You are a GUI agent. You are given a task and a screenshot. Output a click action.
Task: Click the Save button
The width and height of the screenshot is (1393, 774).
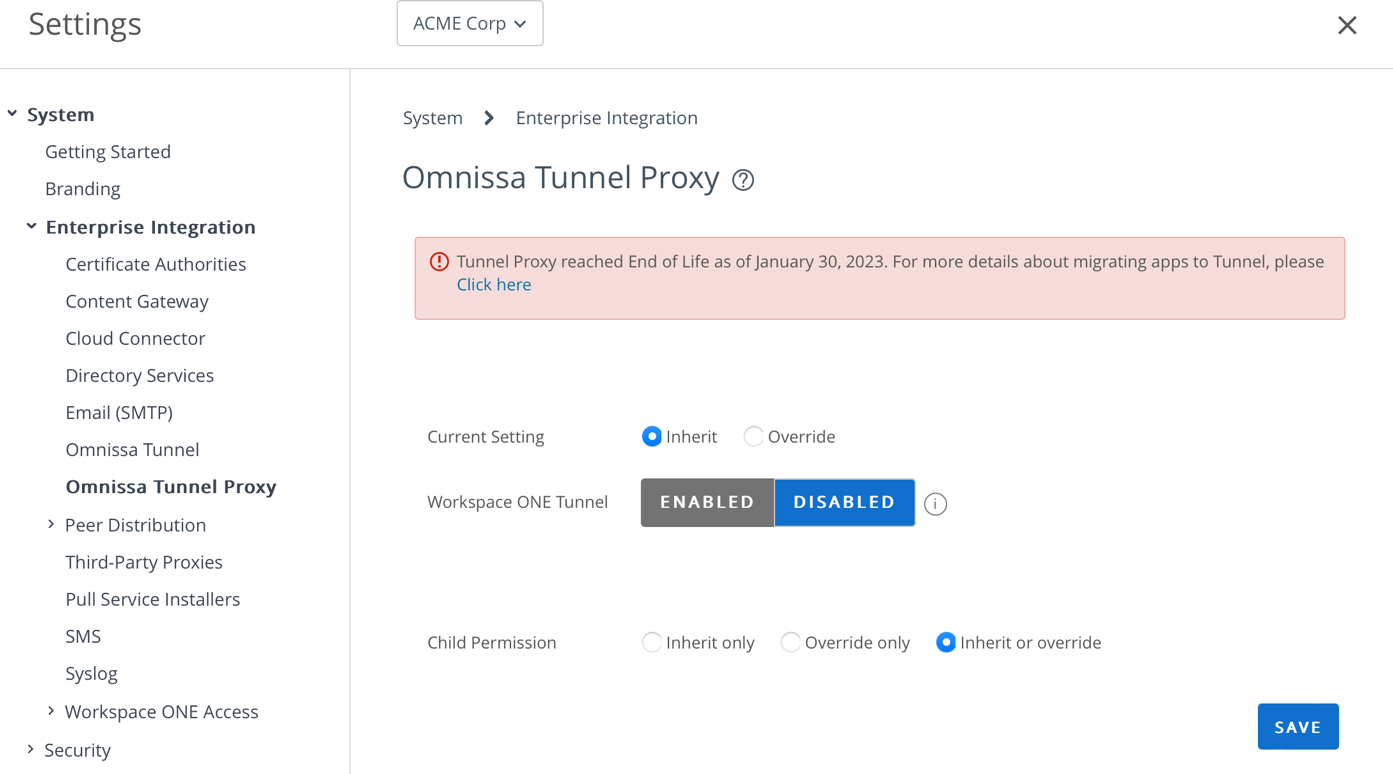1297,727
